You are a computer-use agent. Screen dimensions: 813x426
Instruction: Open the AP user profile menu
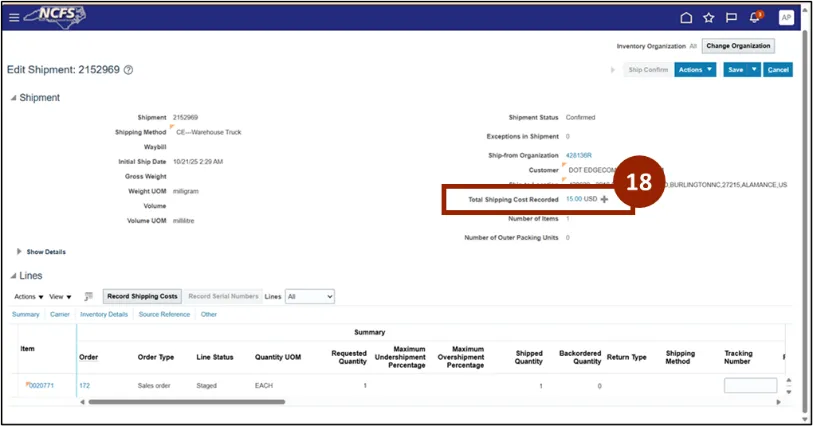coord(786,18)
